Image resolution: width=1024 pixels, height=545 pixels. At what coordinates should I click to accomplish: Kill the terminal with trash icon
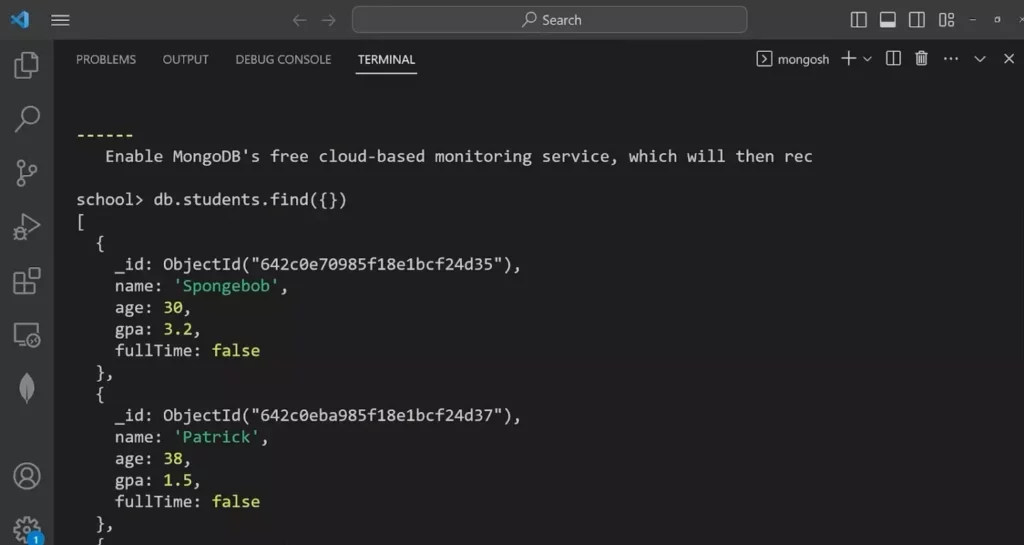921,59
